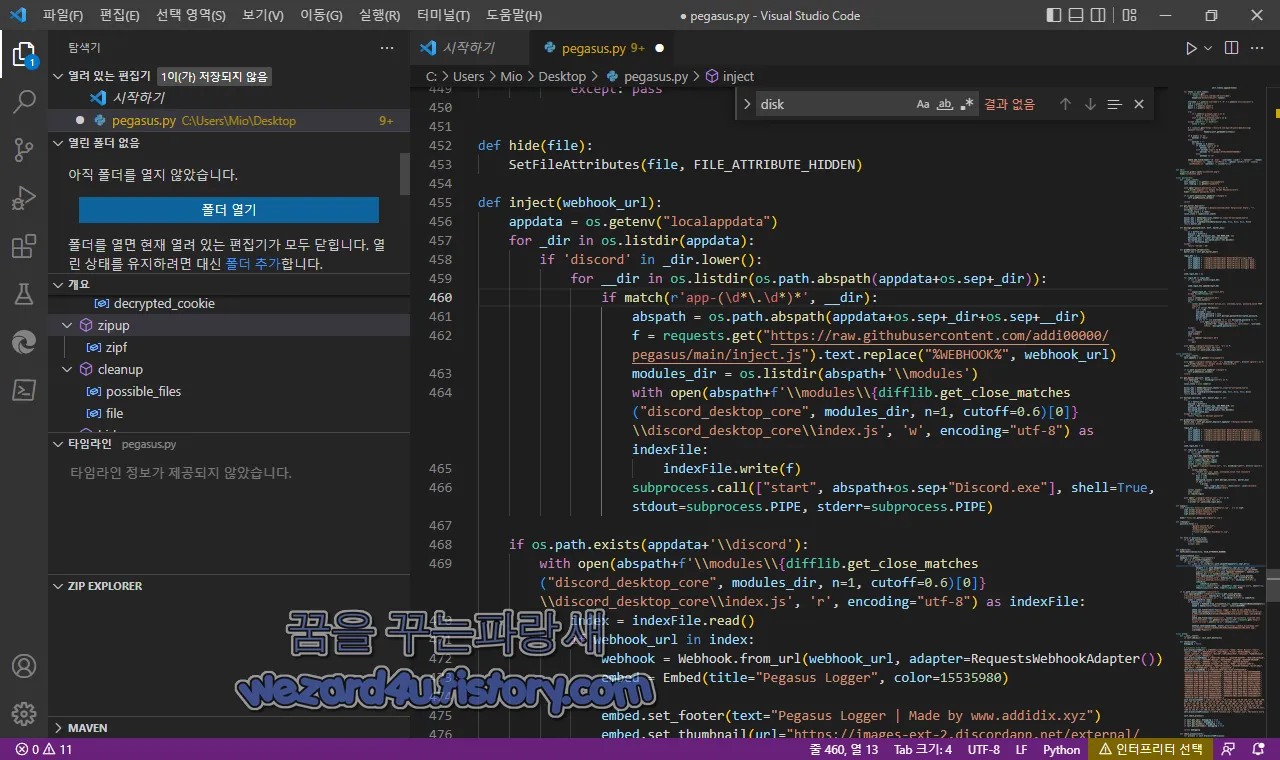Toggle Match Whole Word in the find widget
The image size is (1280, 760).
pyautogui.click(x=945, y=104)
